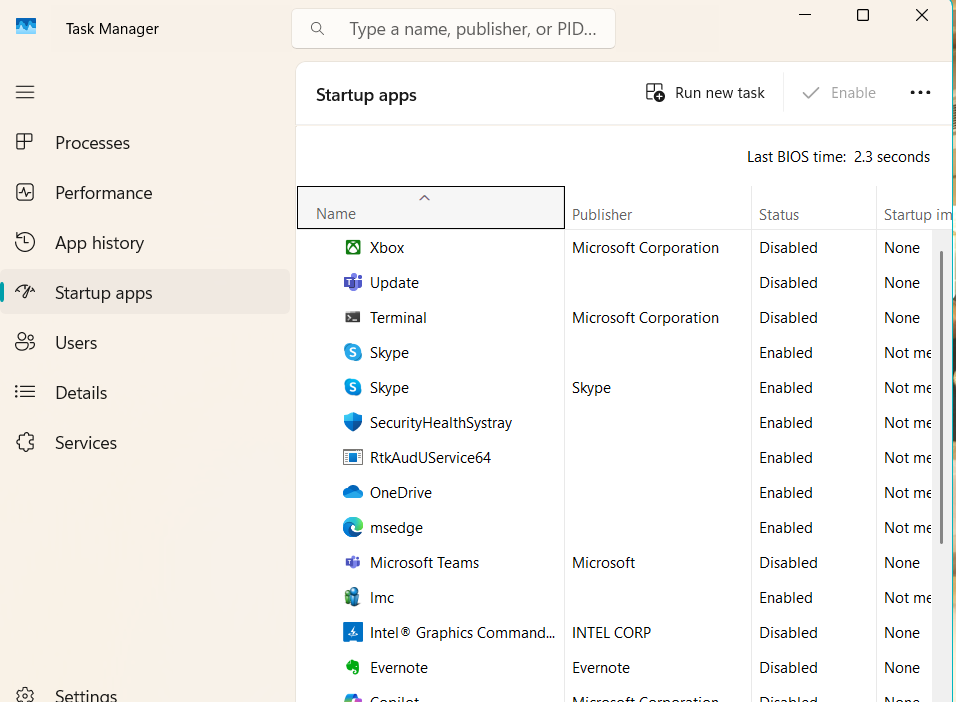Click Run new task button
Image resolution: width=956 pixels, height=702 pixels.
(x=705, y=93)
